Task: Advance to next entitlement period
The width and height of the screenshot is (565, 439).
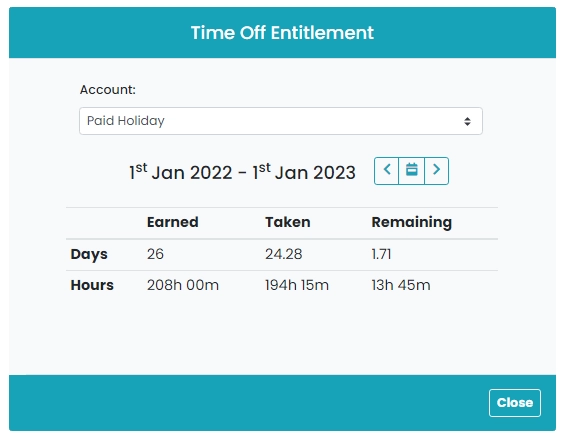Action: point(436,171)
